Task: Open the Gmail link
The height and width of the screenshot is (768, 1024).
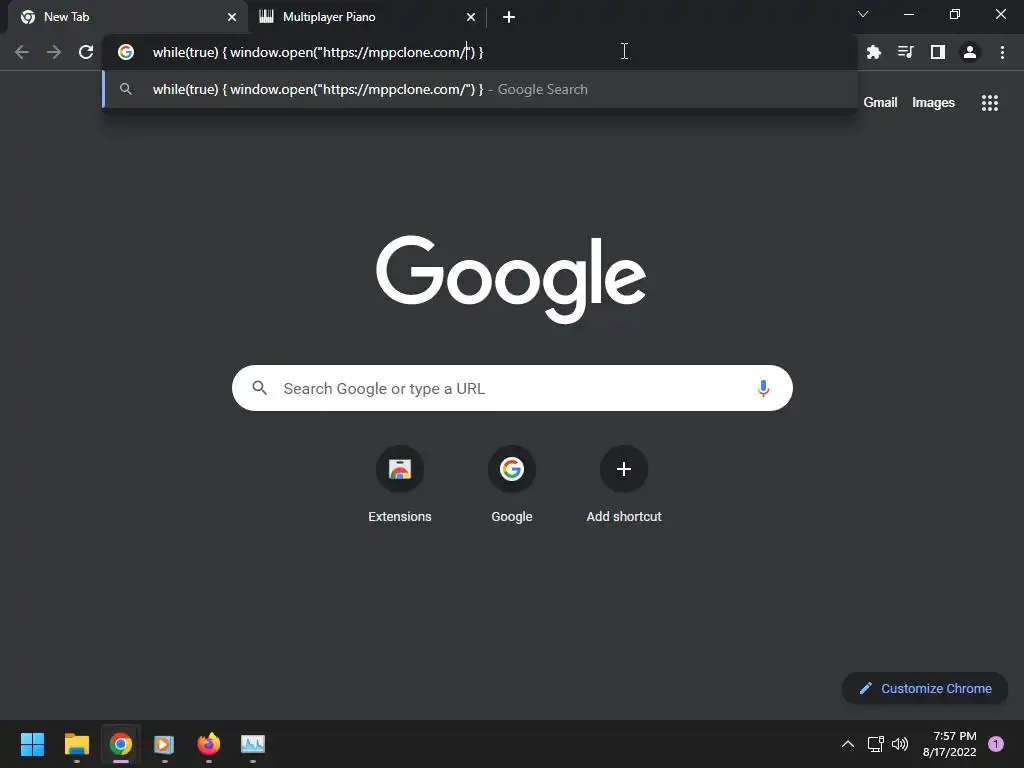Action: point(880,103)
